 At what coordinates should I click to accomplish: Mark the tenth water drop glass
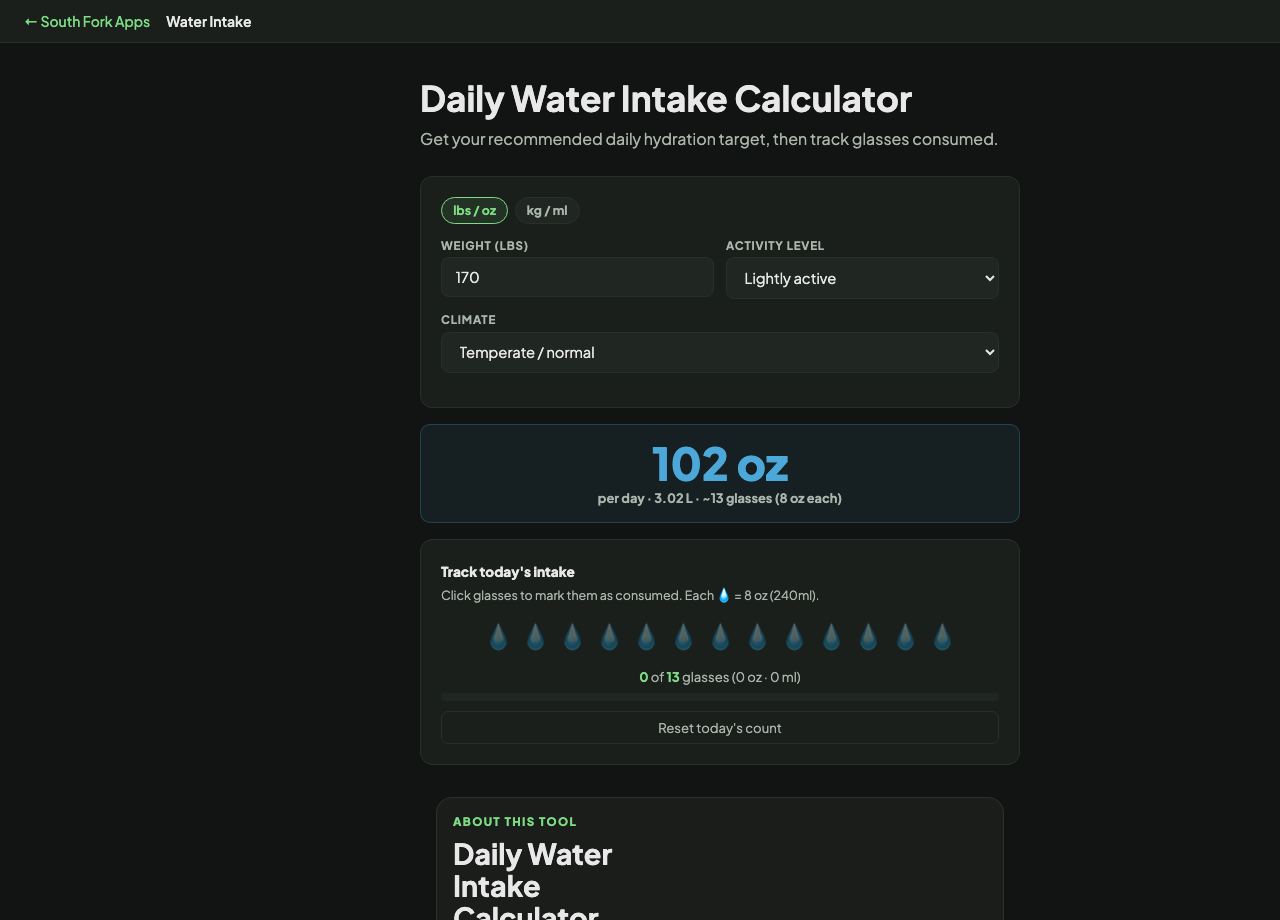[x=831, y=637]
